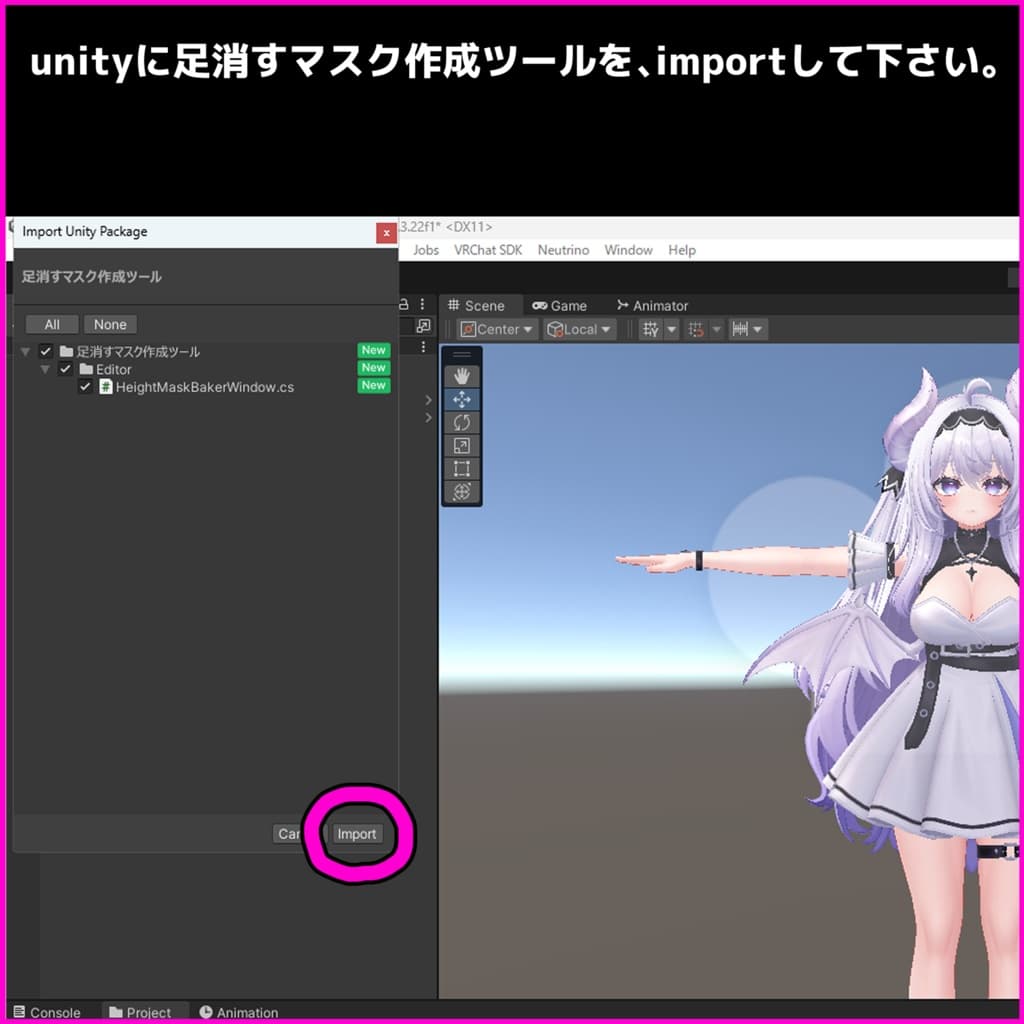
Task: Collapse the 足消すマスク作成ツール tree item
Action: click(25, 351)
